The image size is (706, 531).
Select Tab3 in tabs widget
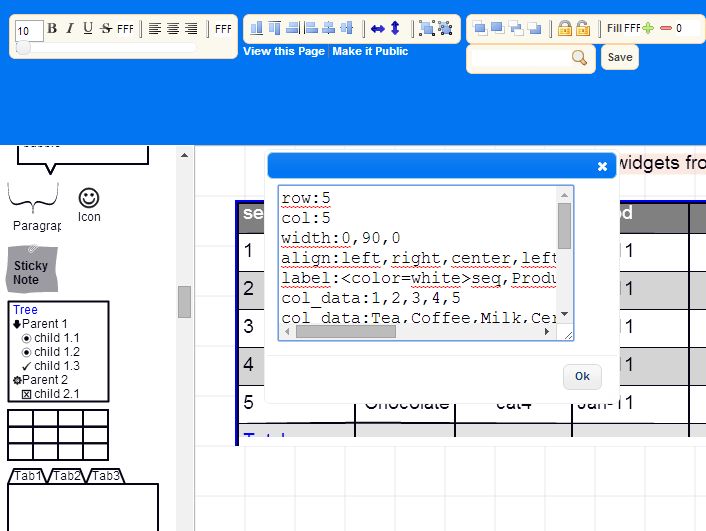(105, 476)
